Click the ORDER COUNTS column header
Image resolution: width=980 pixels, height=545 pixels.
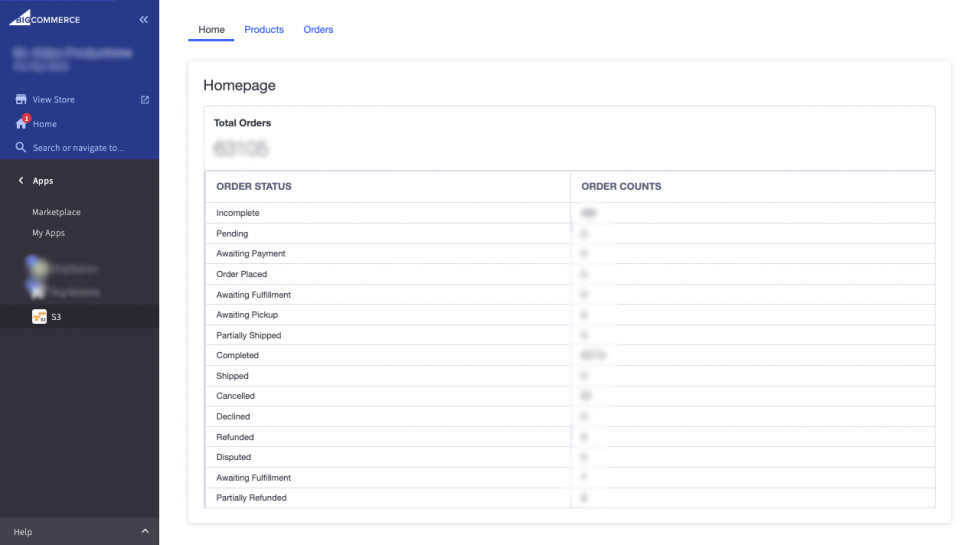[621, 187]
